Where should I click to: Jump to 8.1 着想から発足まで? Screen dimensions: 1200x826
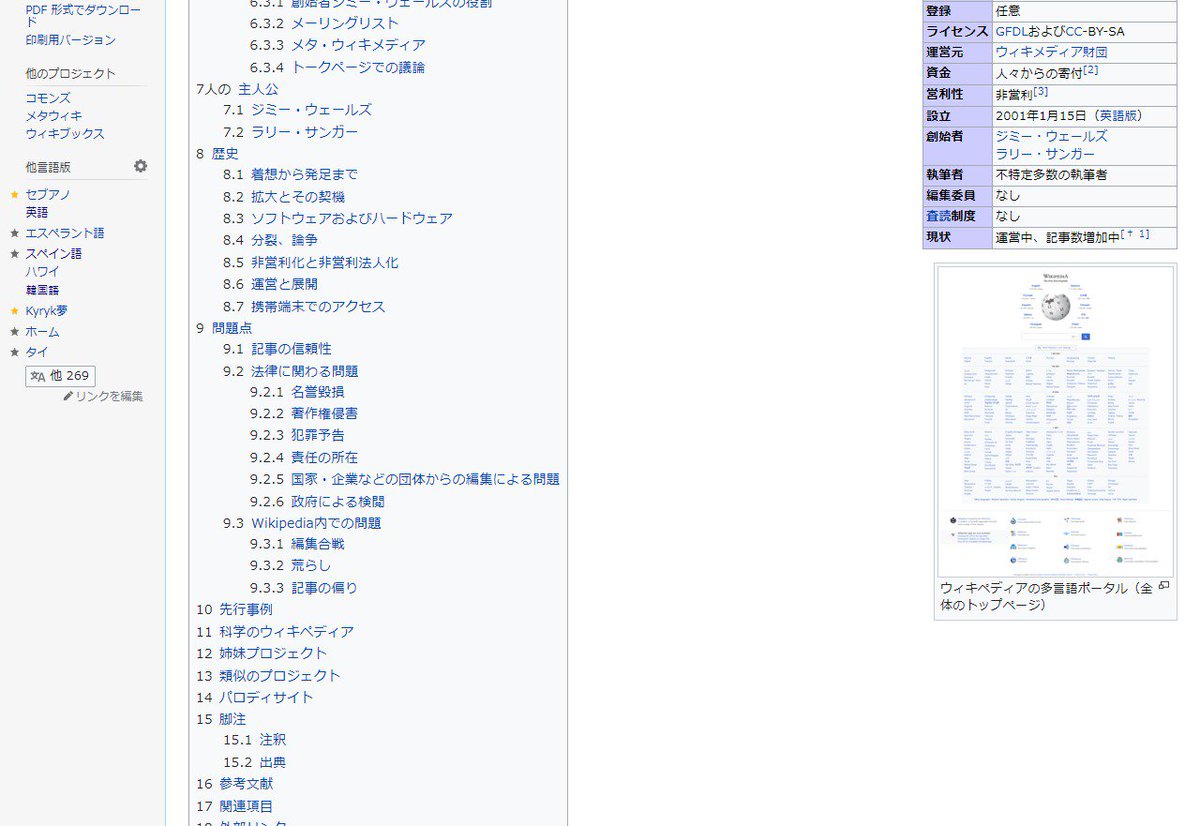coord(290,174)
